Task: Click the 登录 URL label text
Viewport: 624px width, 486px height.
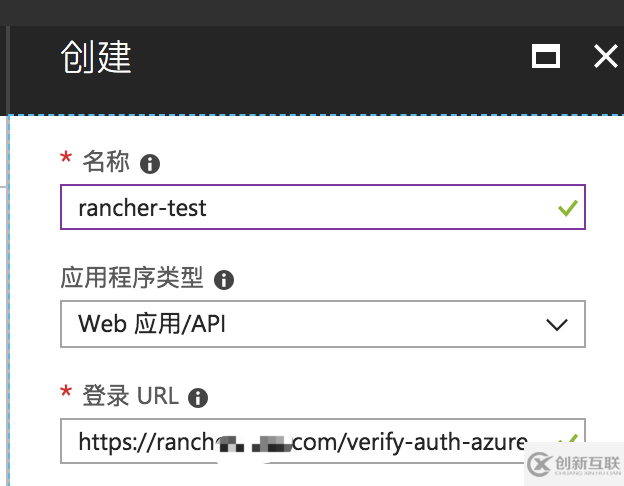Action: 131,396
